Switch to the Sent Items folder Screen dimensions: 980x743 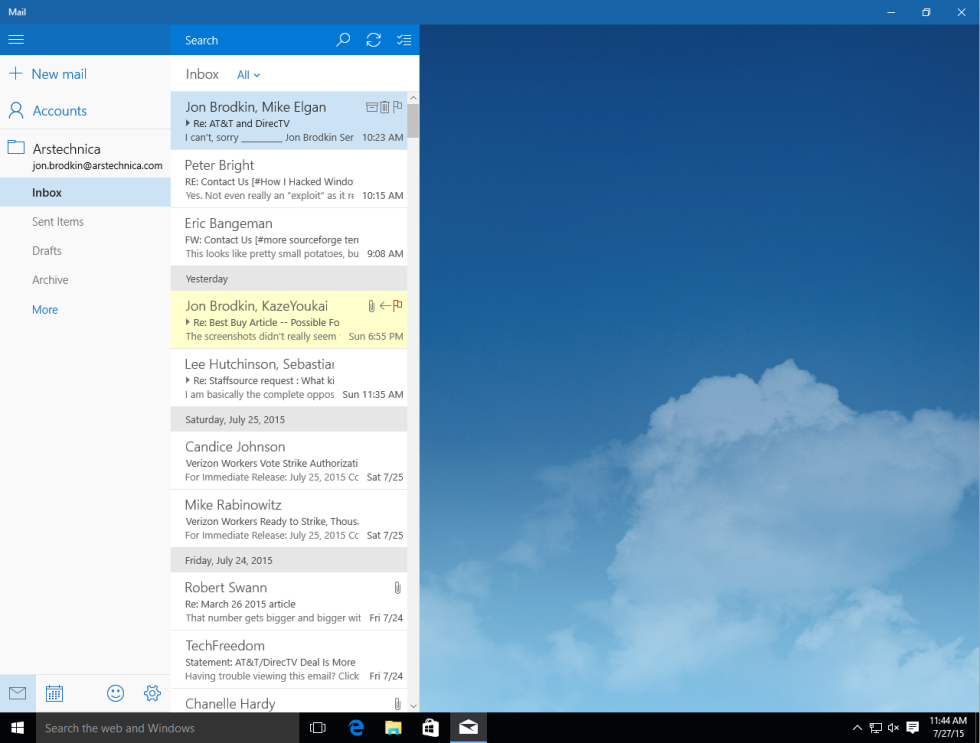click(57, 221)
